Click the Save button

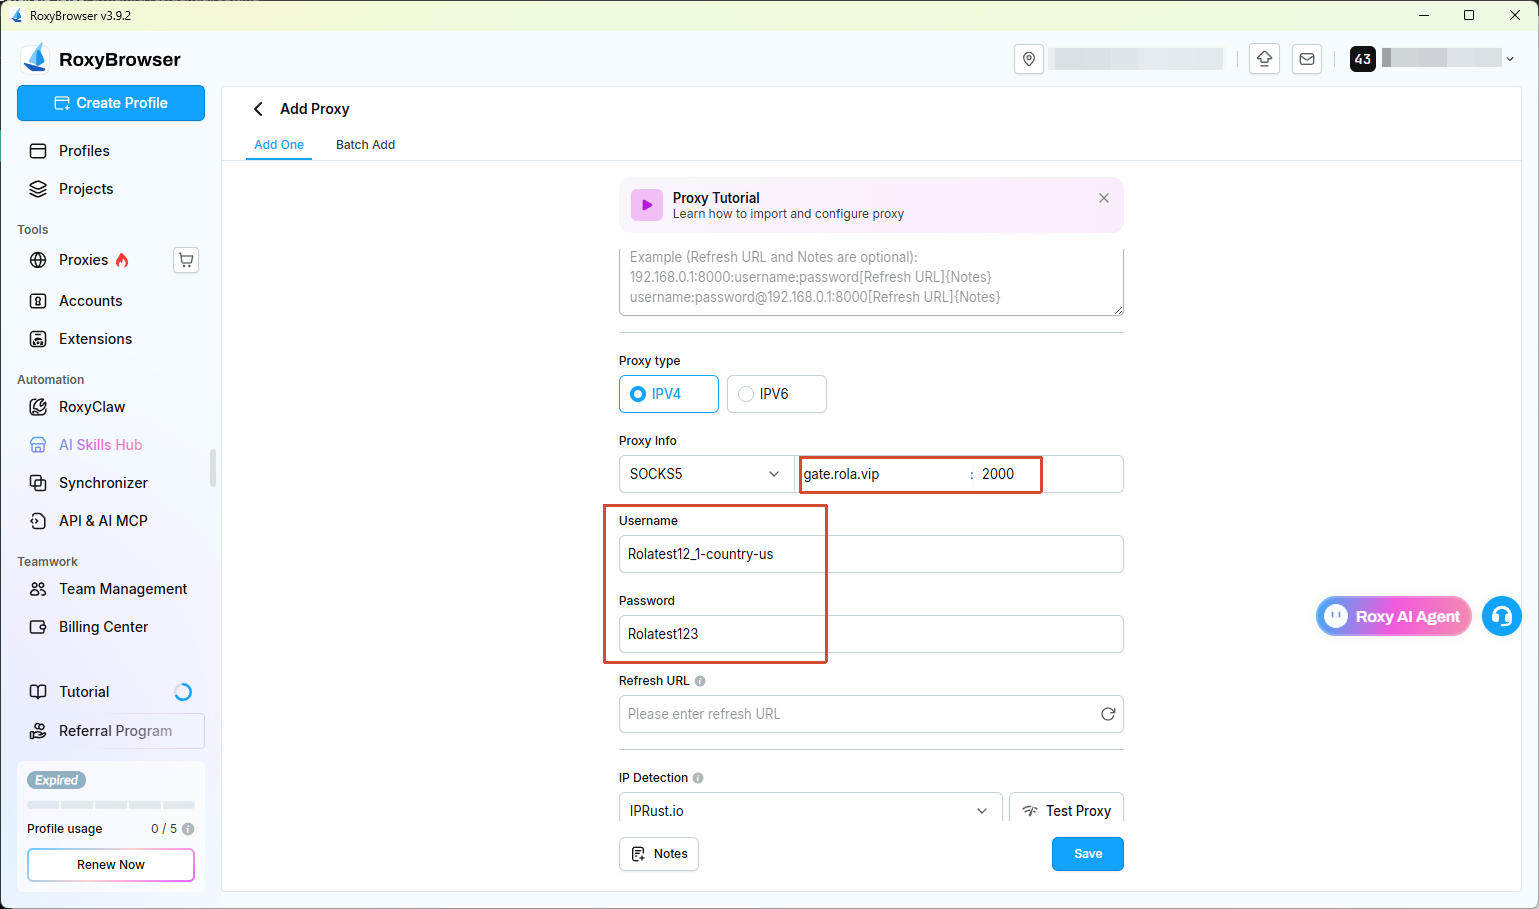(1088, 854)
